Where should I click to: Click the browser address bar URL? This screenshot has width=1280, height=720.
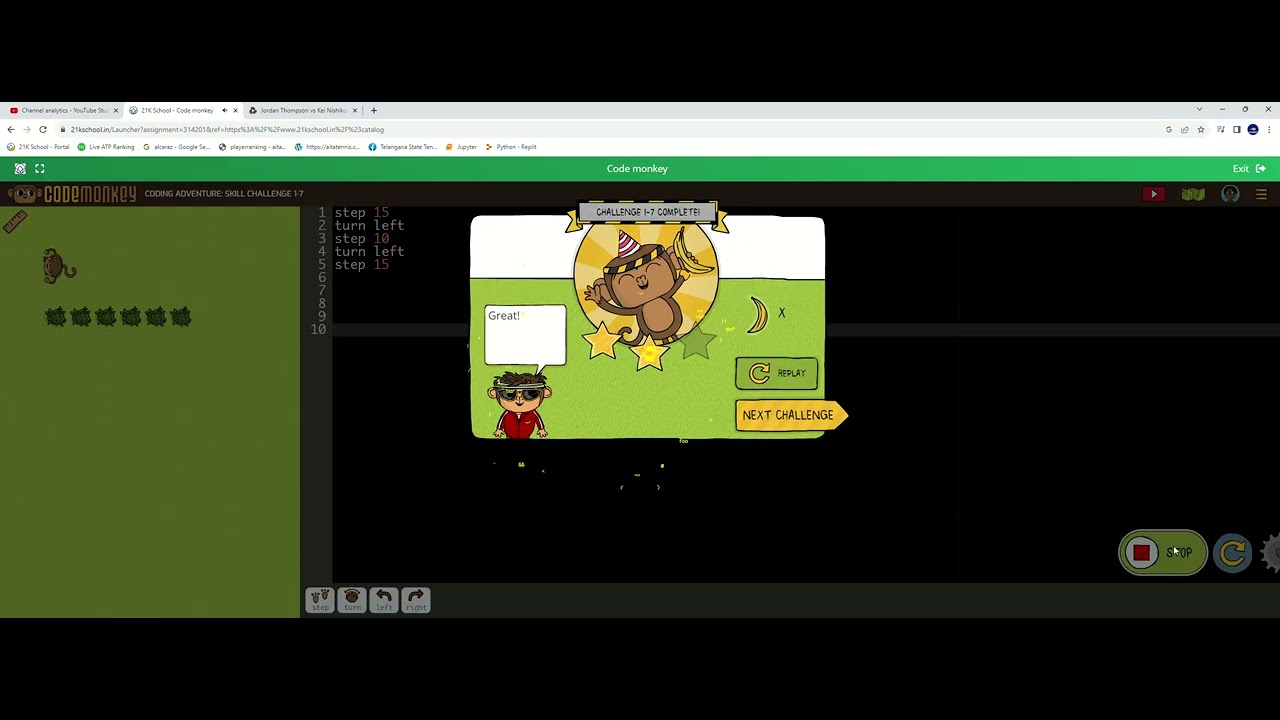click(x=228, y=129)
